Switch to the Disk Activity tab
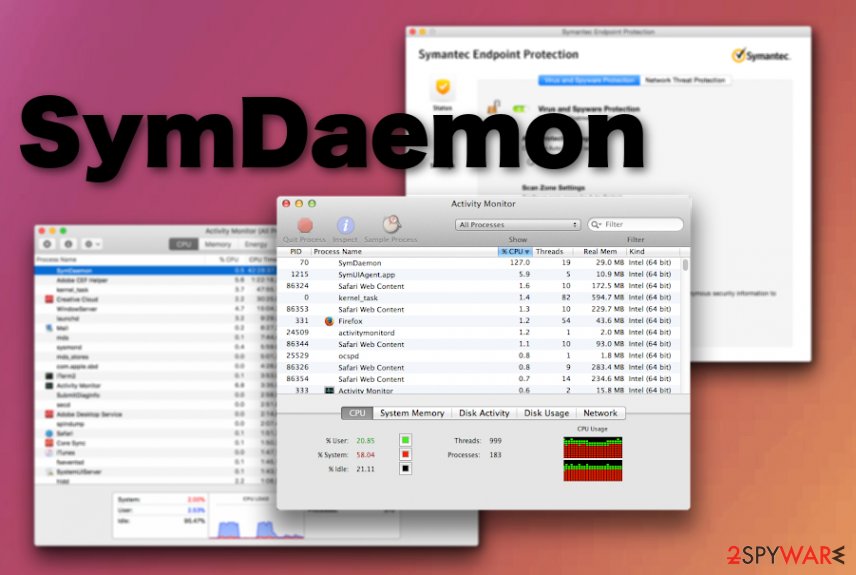 484,413
